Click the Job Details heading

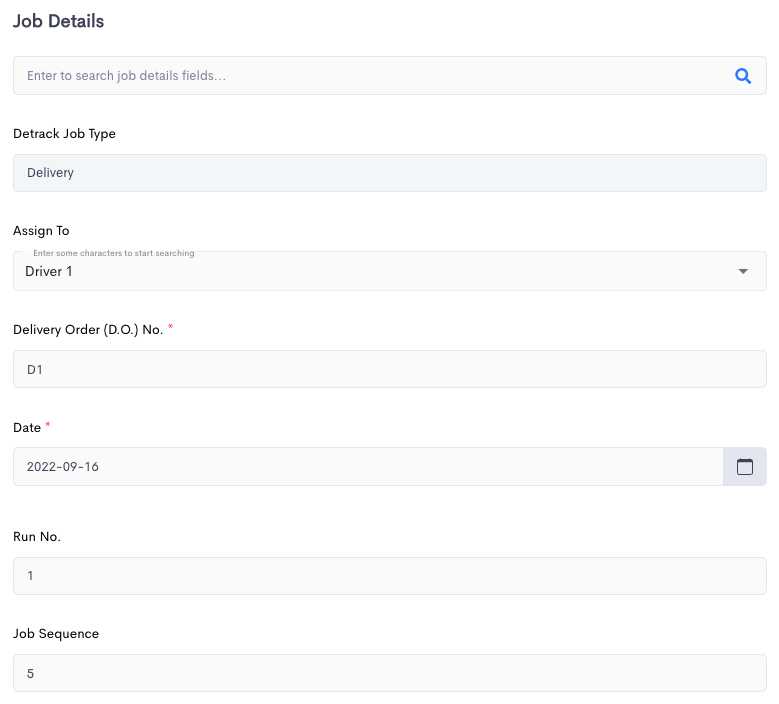(x=59, y=21)
